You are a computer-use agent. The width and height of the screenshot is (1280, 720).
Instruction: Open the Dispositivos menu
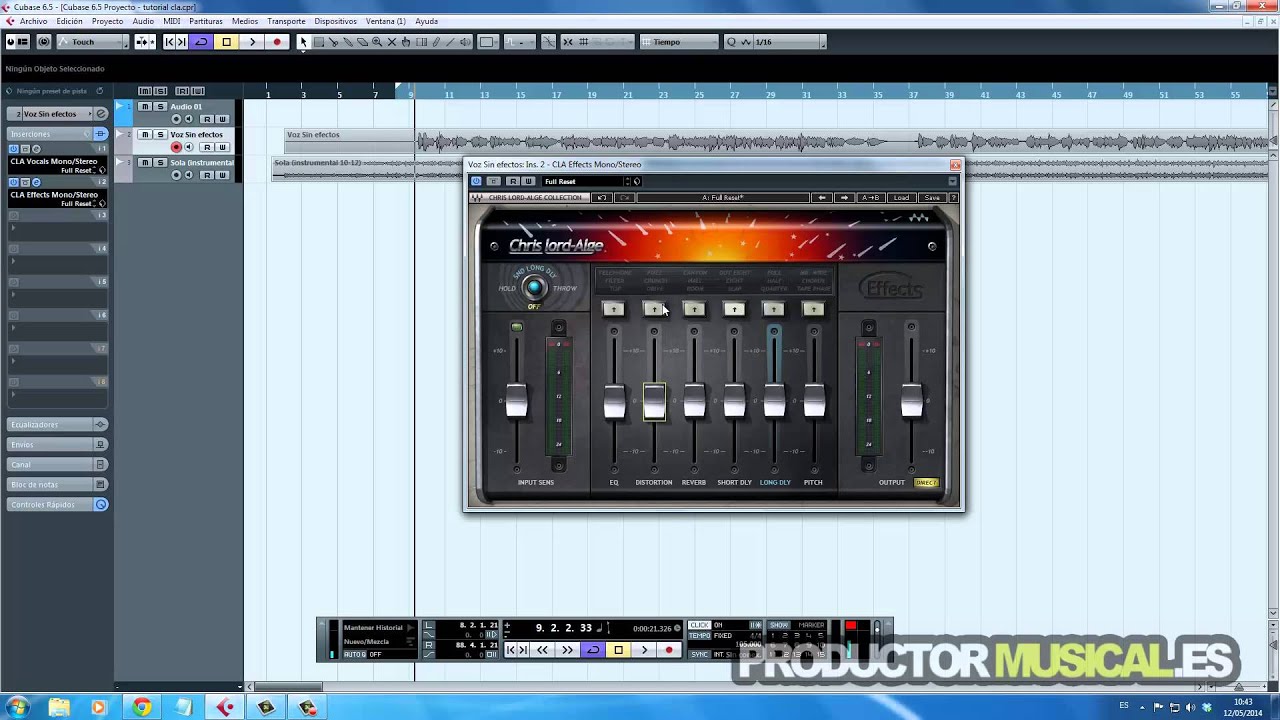coord(335,21)
